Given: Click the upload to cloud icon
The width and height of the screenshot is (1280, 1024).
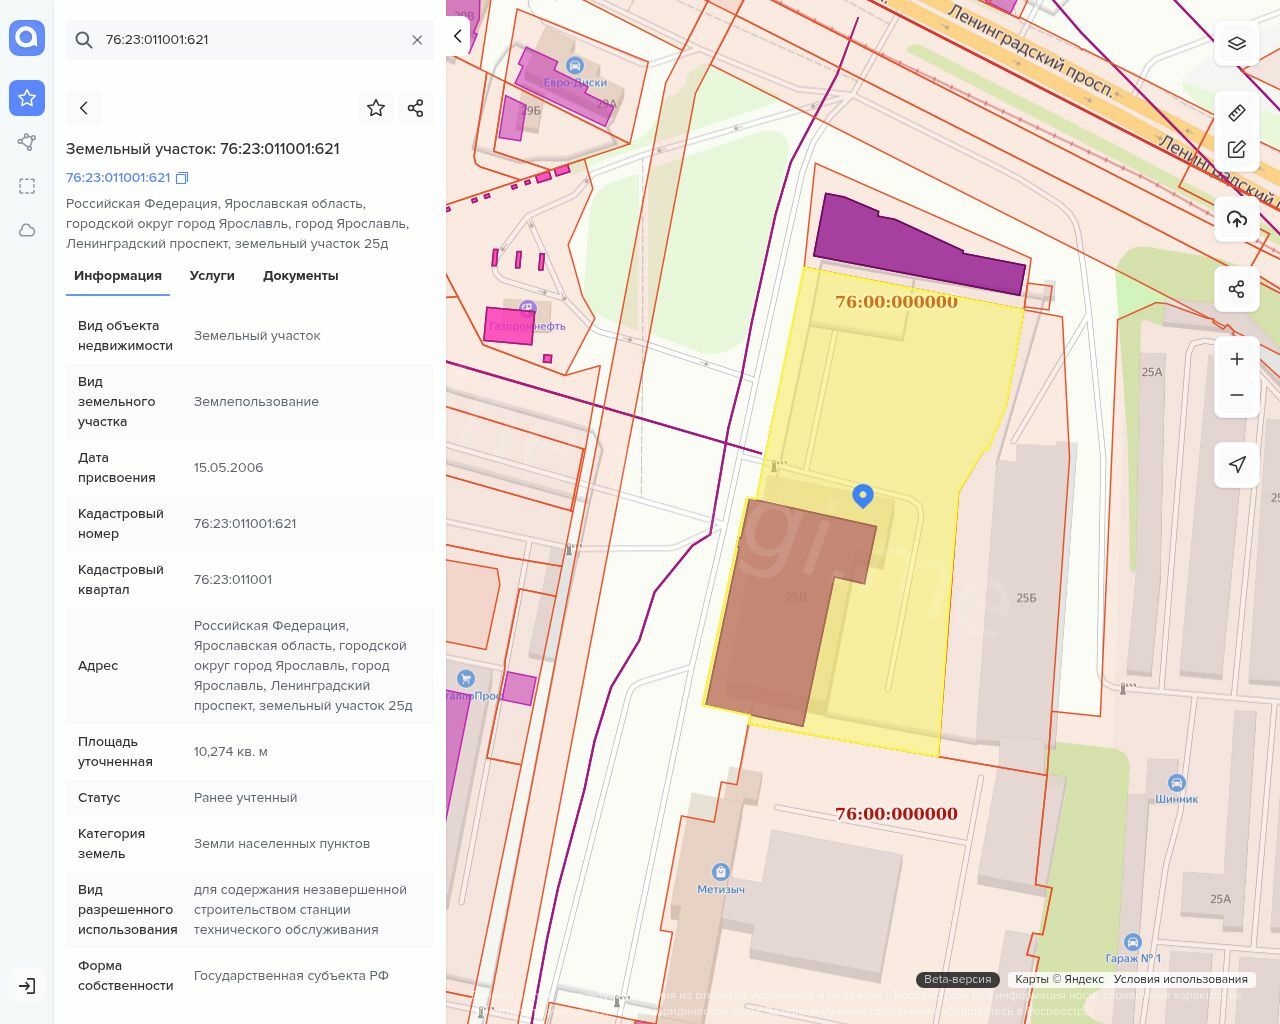Looking at the screenshot, I should (x=1236, y=219).
